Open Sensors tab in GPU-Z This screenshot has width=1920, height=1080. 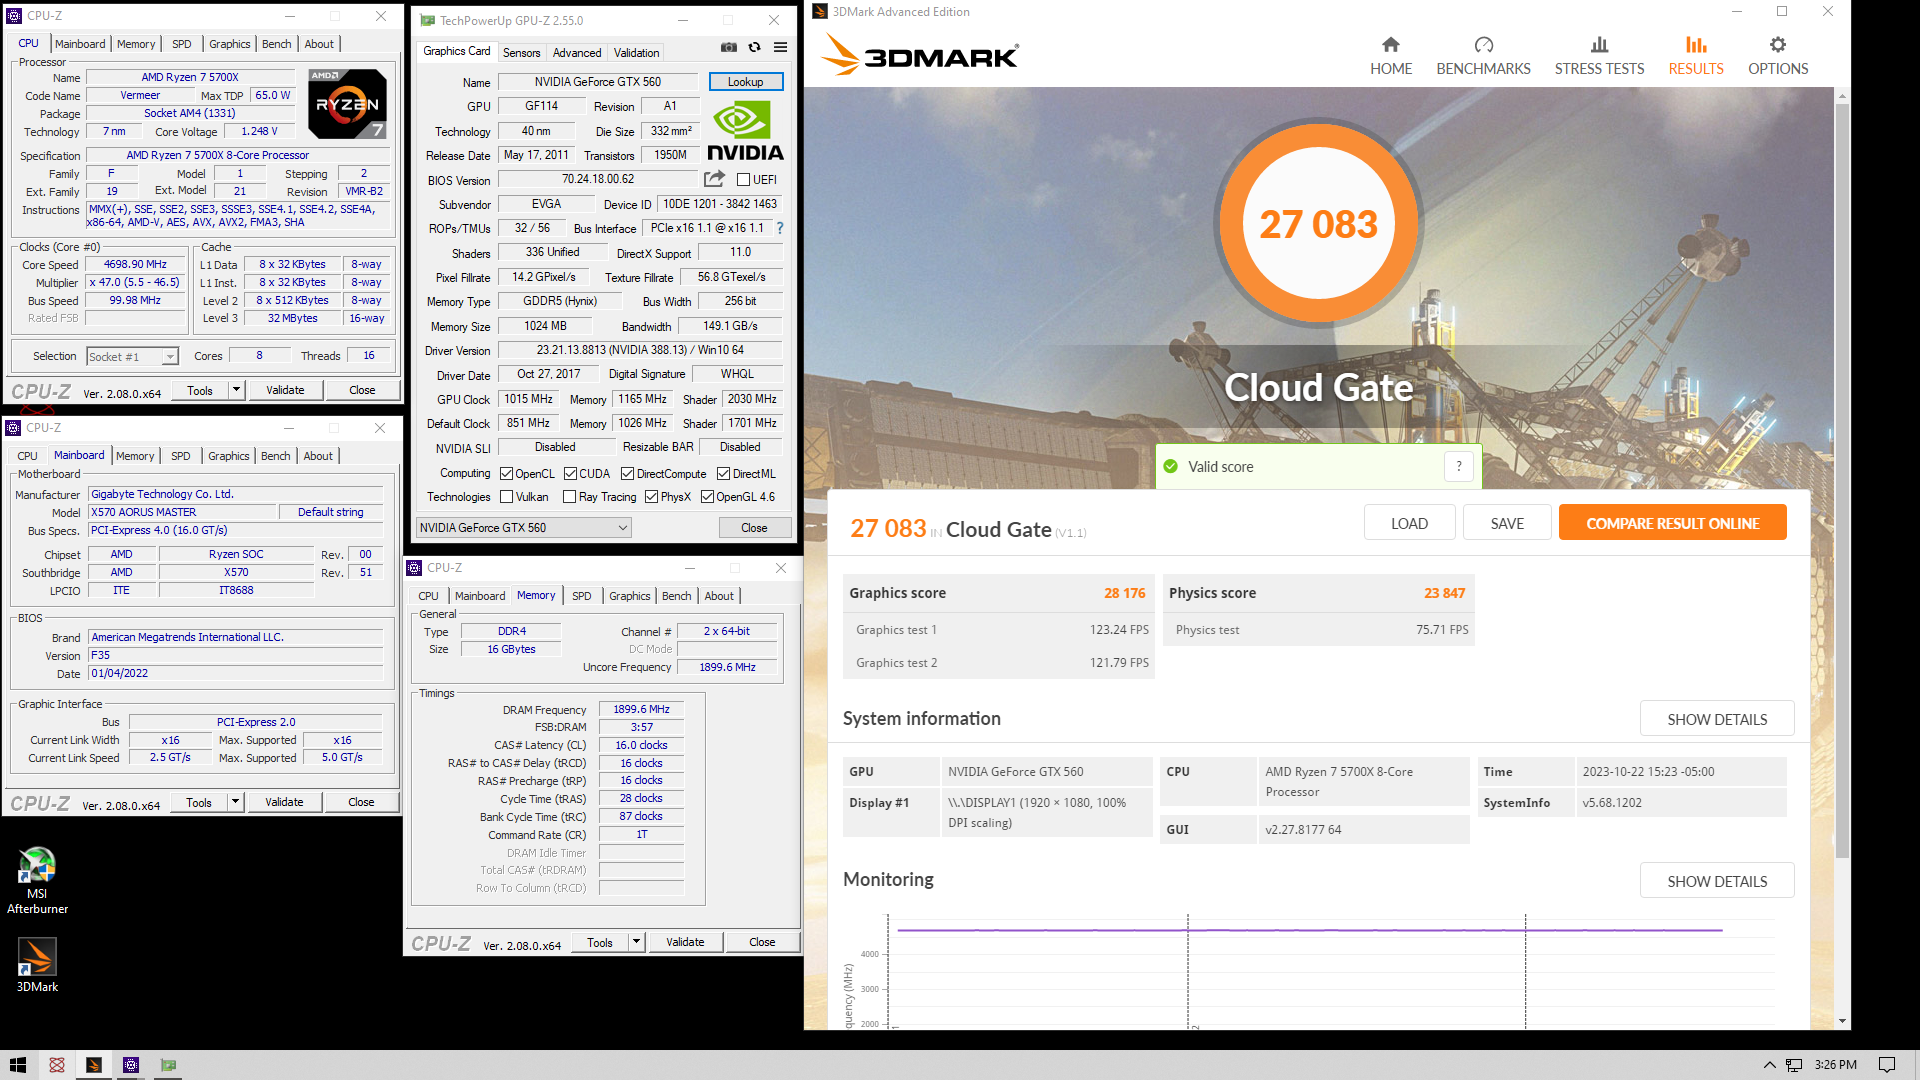(x=521, y=53)
